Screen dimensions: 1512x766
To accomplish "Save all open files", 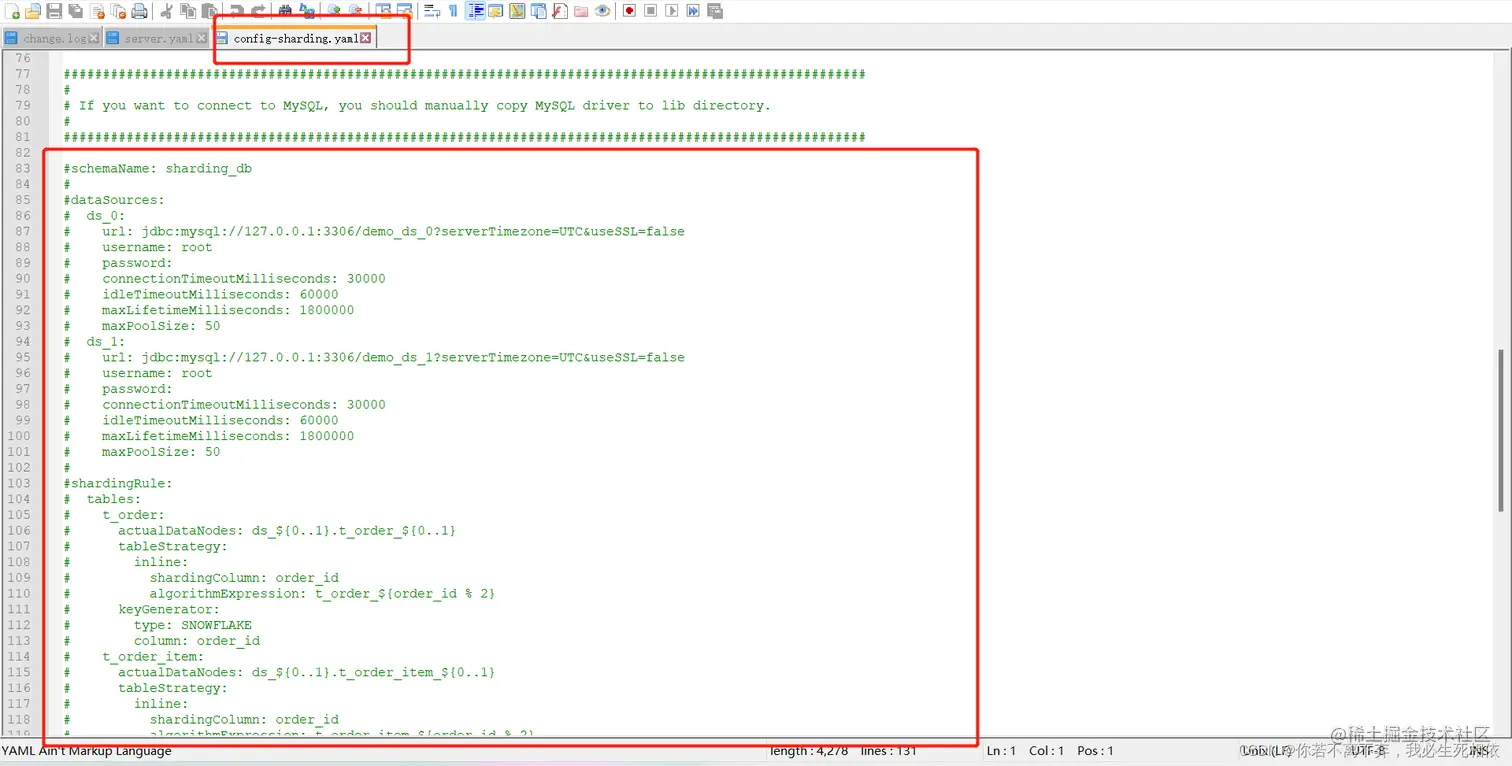I will click(x=76, y=11).
